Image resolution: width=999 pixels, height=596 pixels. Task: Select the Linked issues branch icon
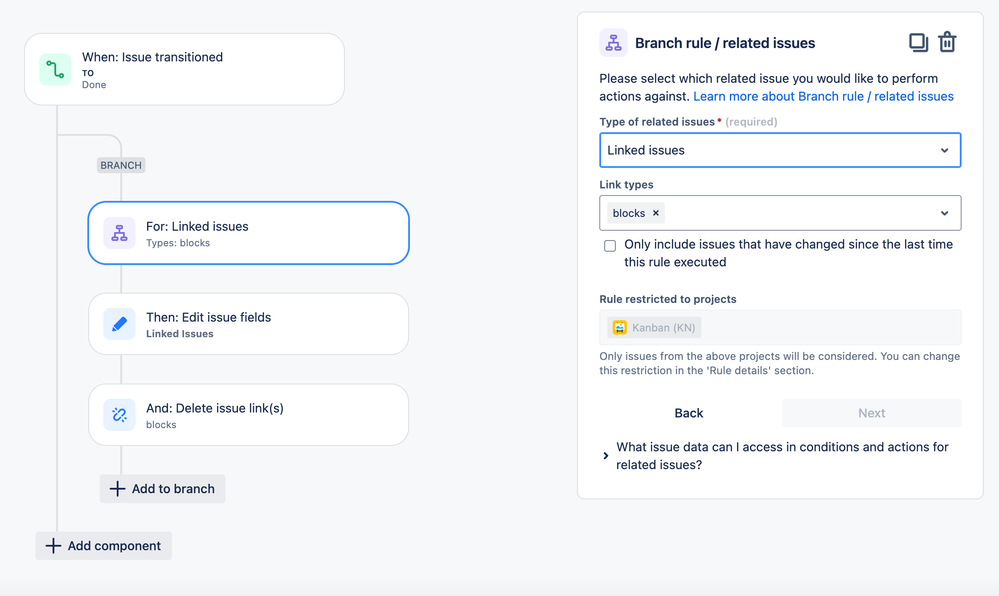tap(119, 233)
